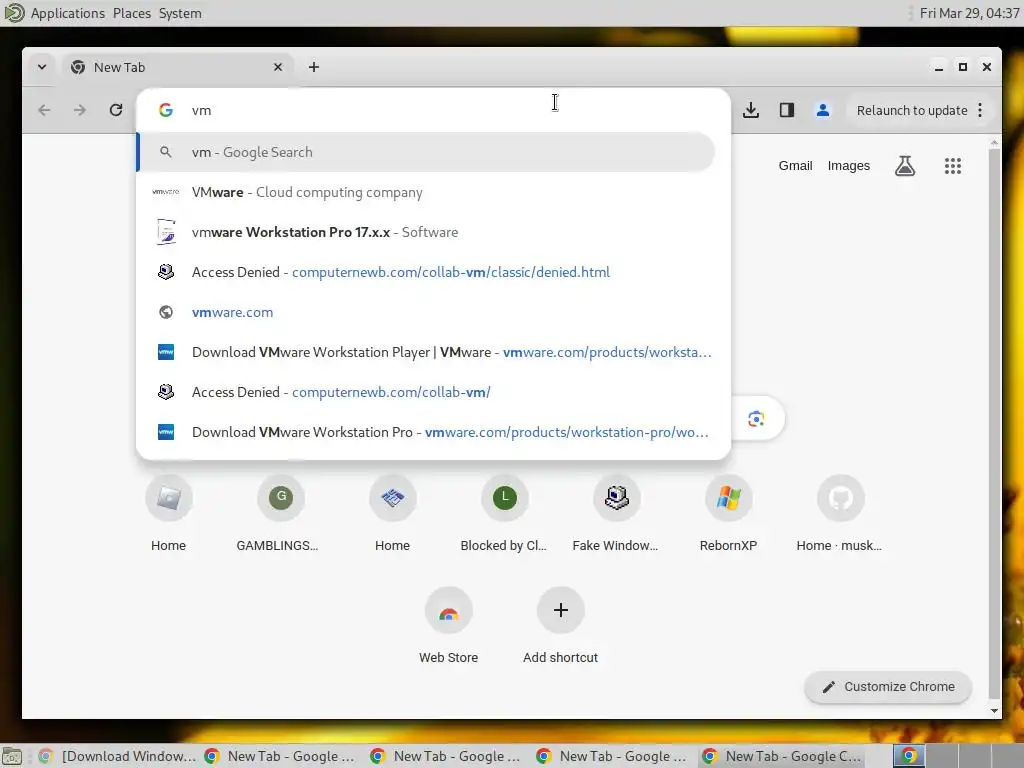Open the Chrome three-dot menu
1024x768 pixels.
click(980, 110)
